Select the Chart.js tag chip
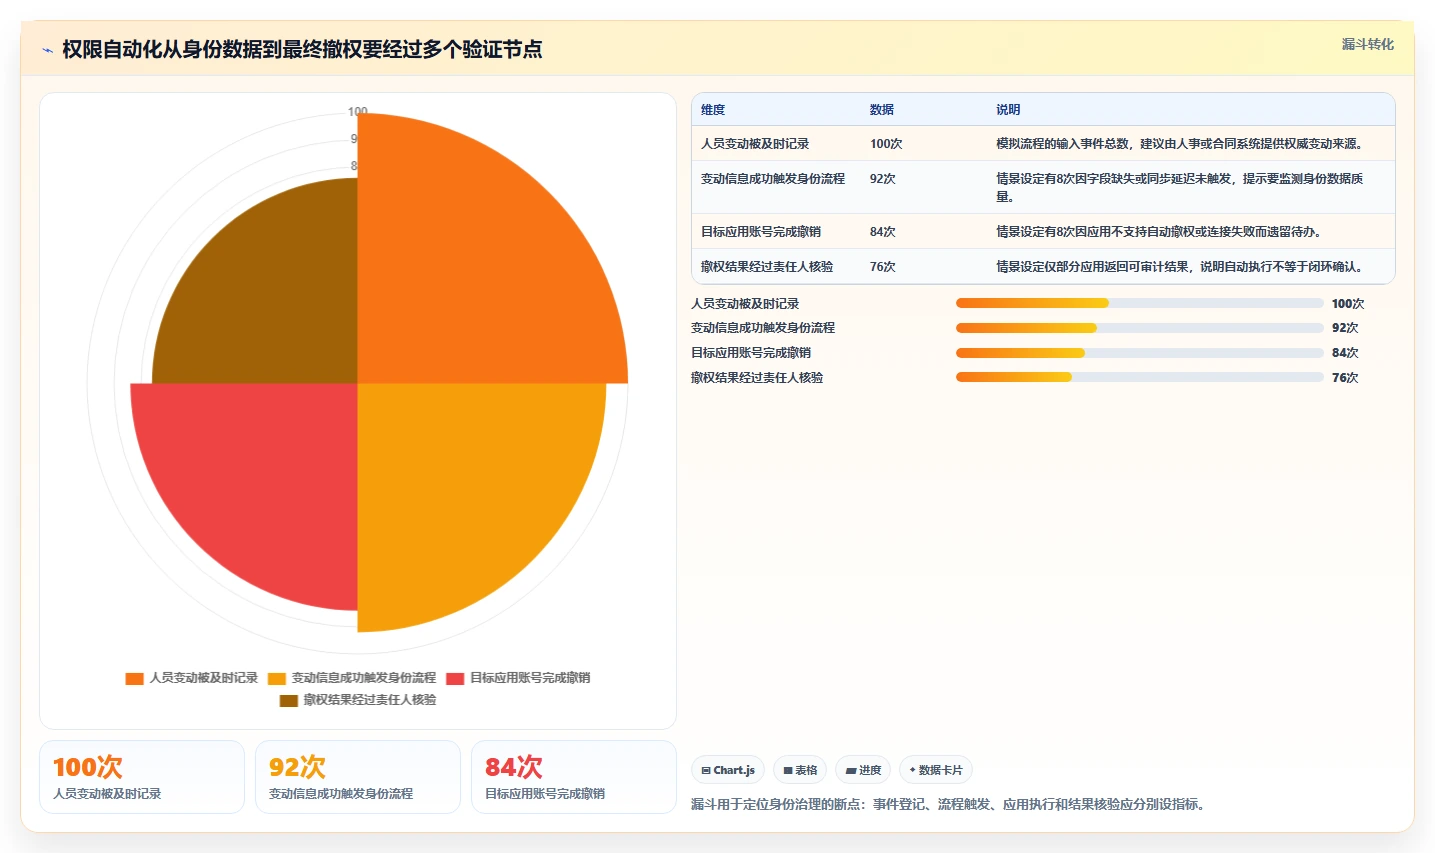Screen dimensions: 1435x853 coord(728,770)
